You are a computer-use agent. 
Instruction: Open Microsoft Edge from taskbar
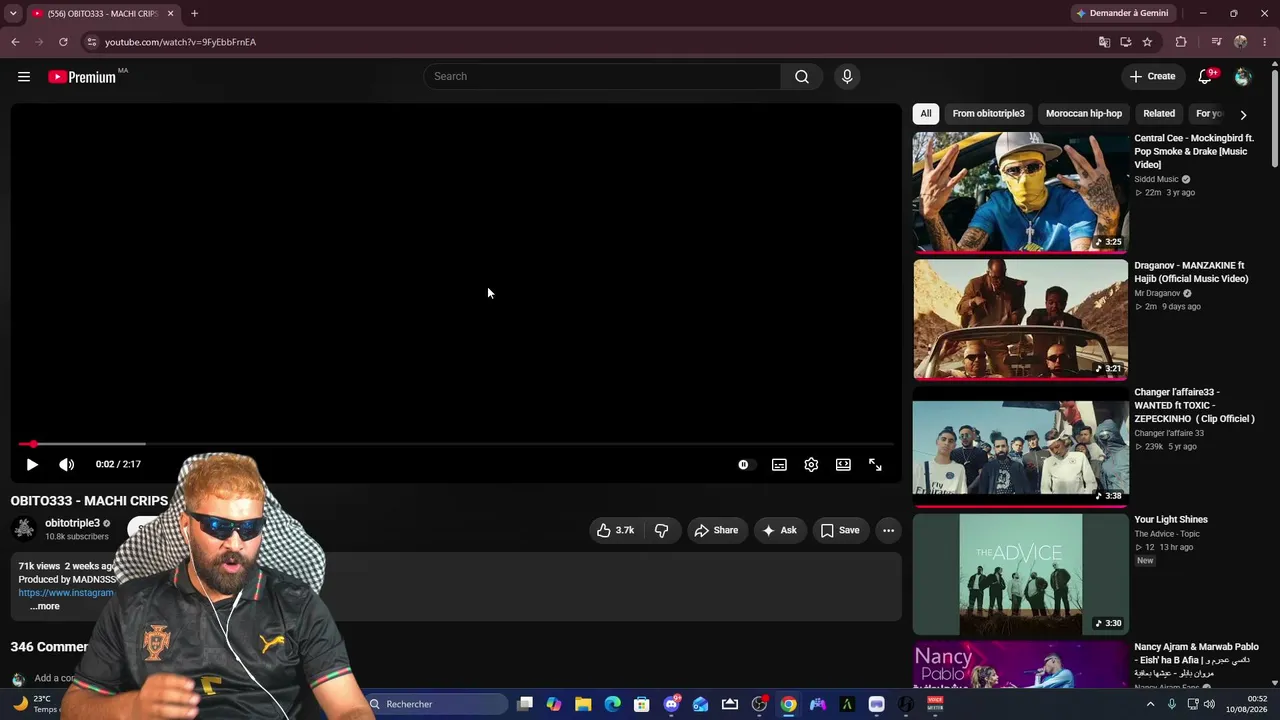tap(613, 704)
